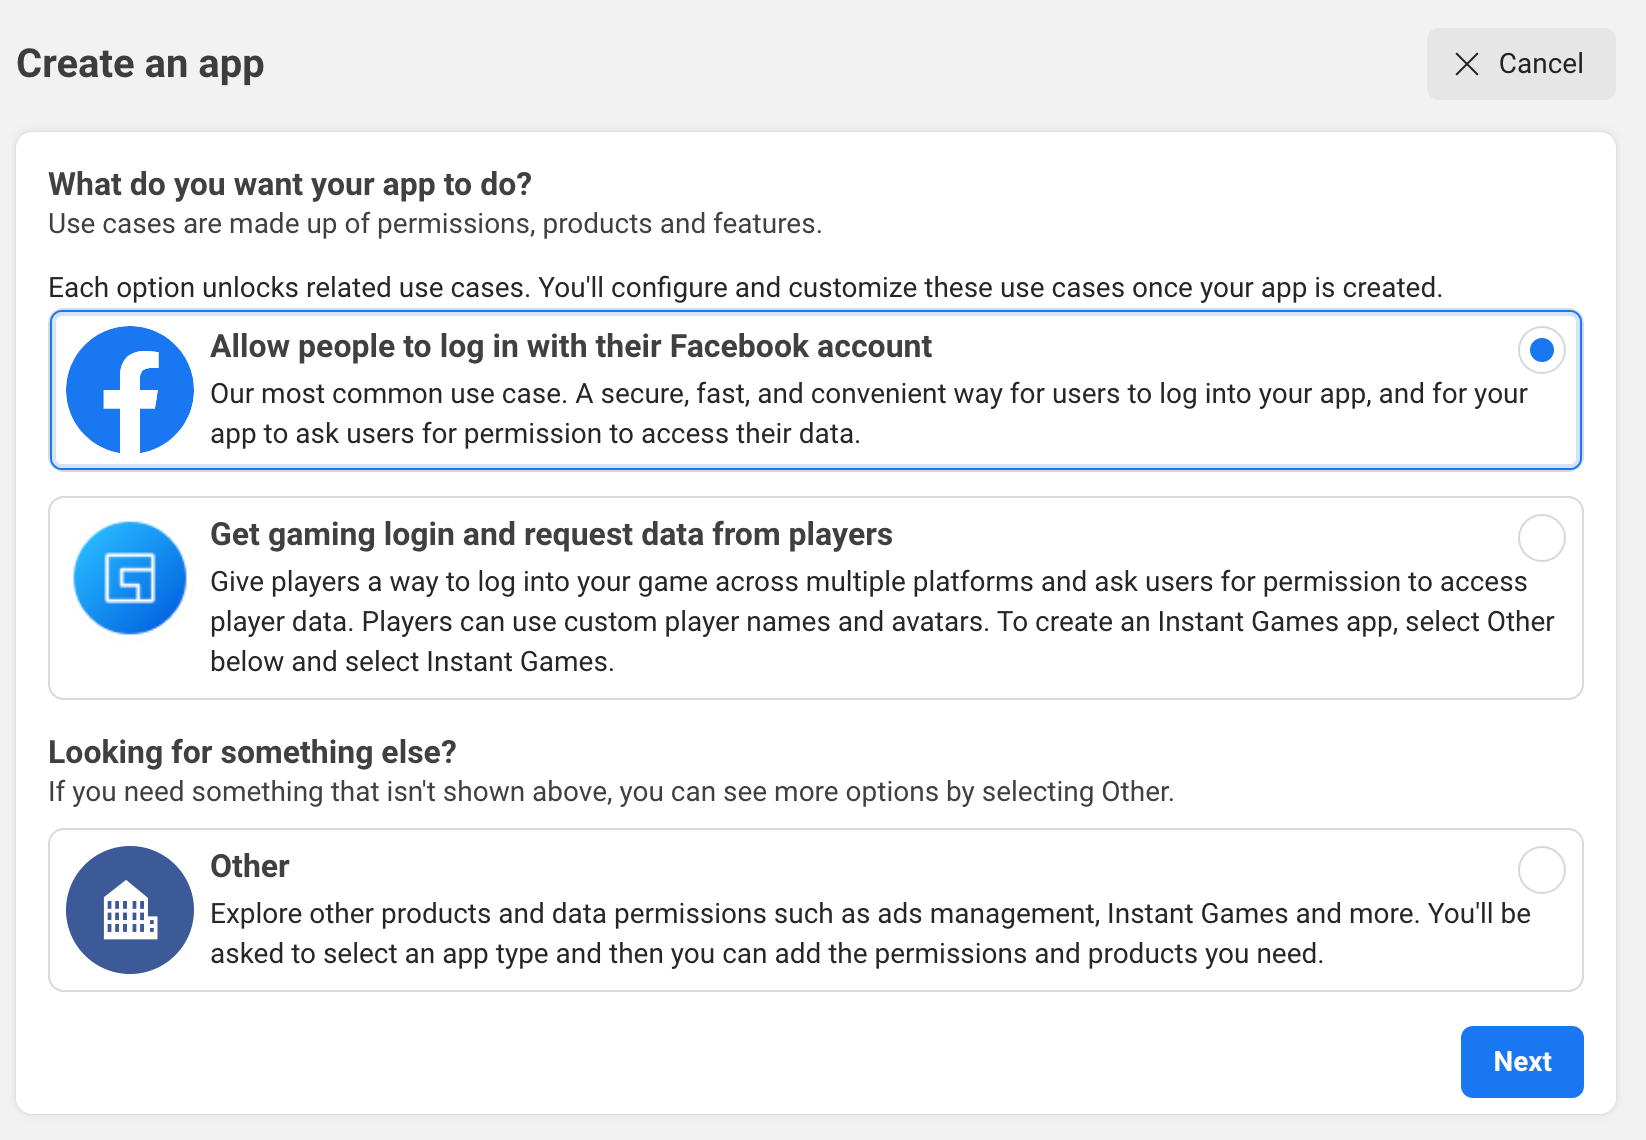Click the 'Other' card title
Screen dimensions: 1646x1140
pyautogui.click(x=250, y=866)
